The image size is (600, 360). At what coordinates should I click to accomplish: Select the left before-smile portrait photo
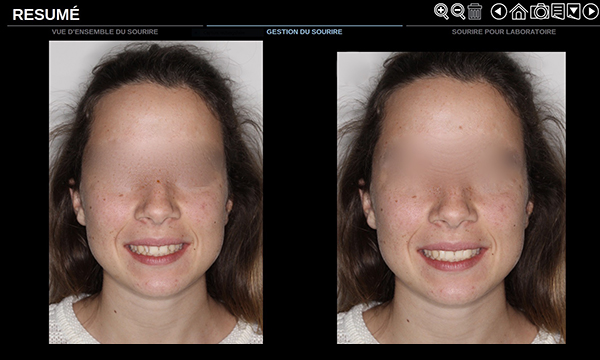(156, 192)
